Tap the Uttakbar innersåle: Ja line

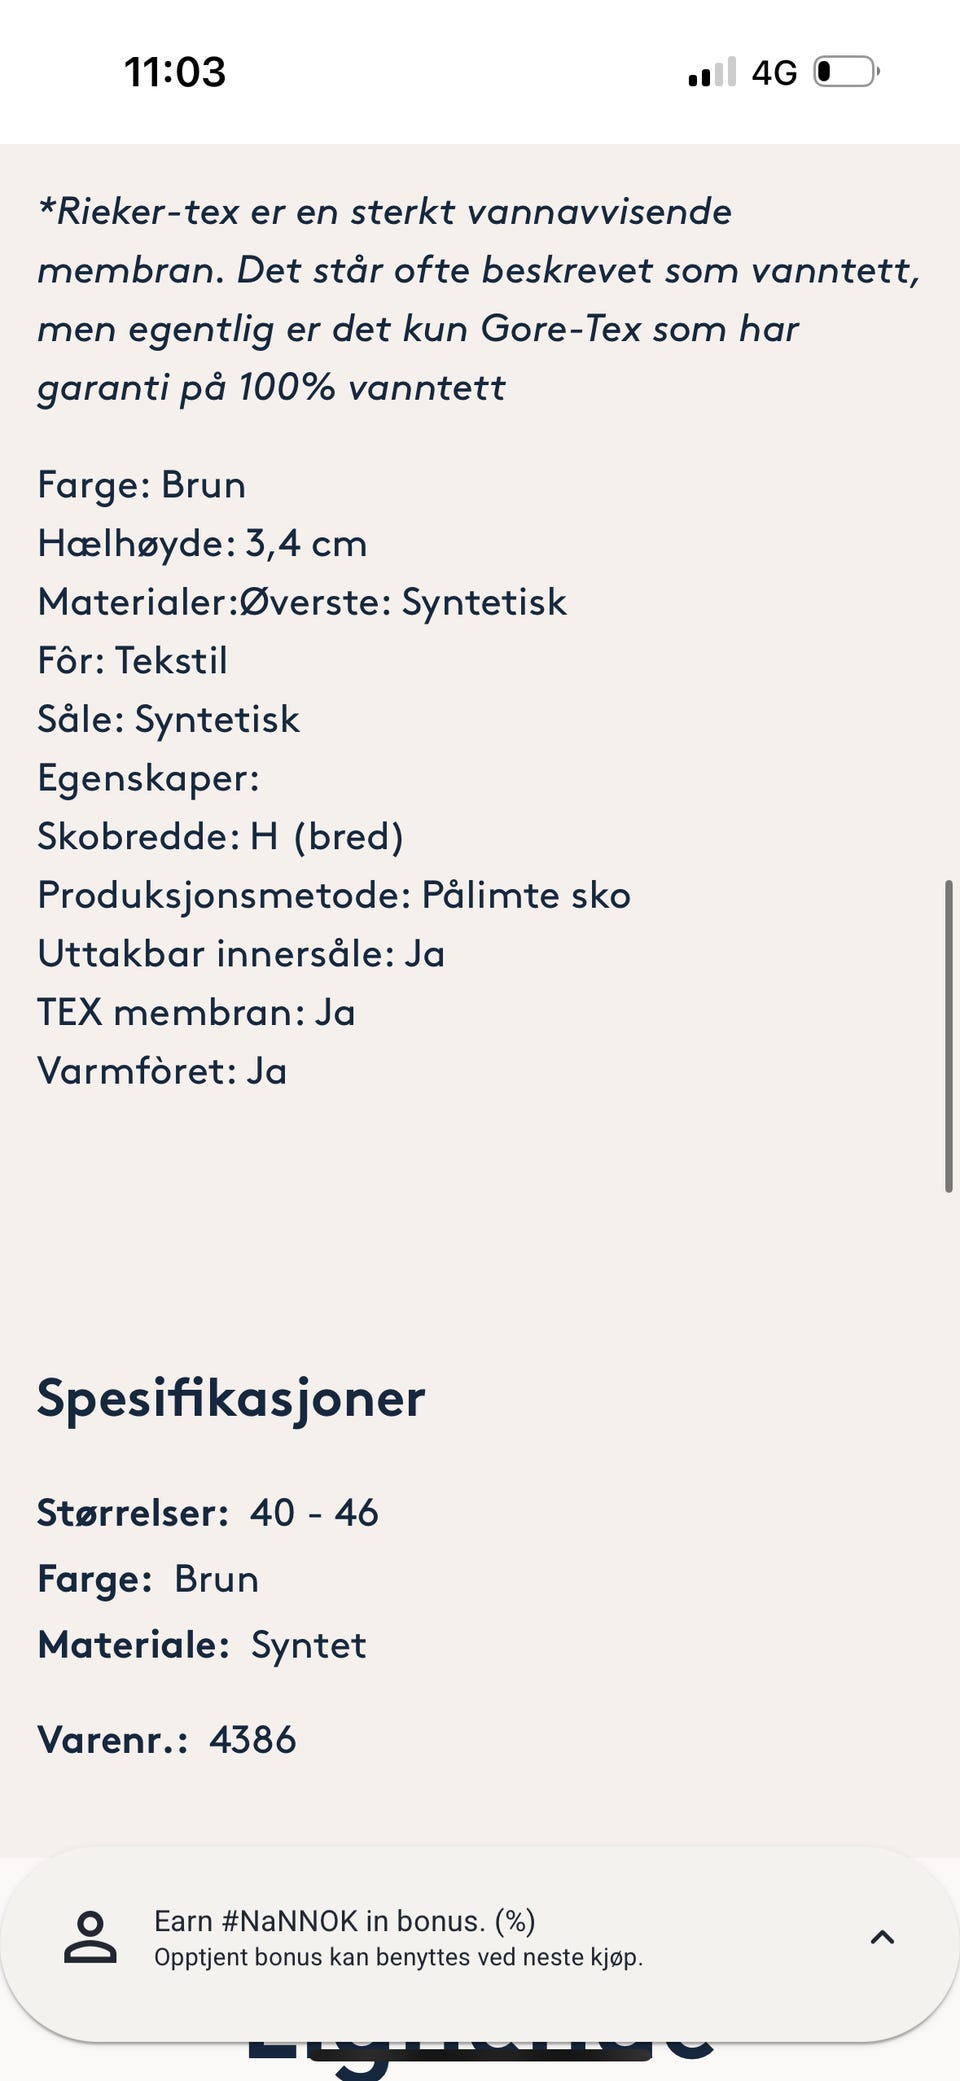tap(241, 954)
